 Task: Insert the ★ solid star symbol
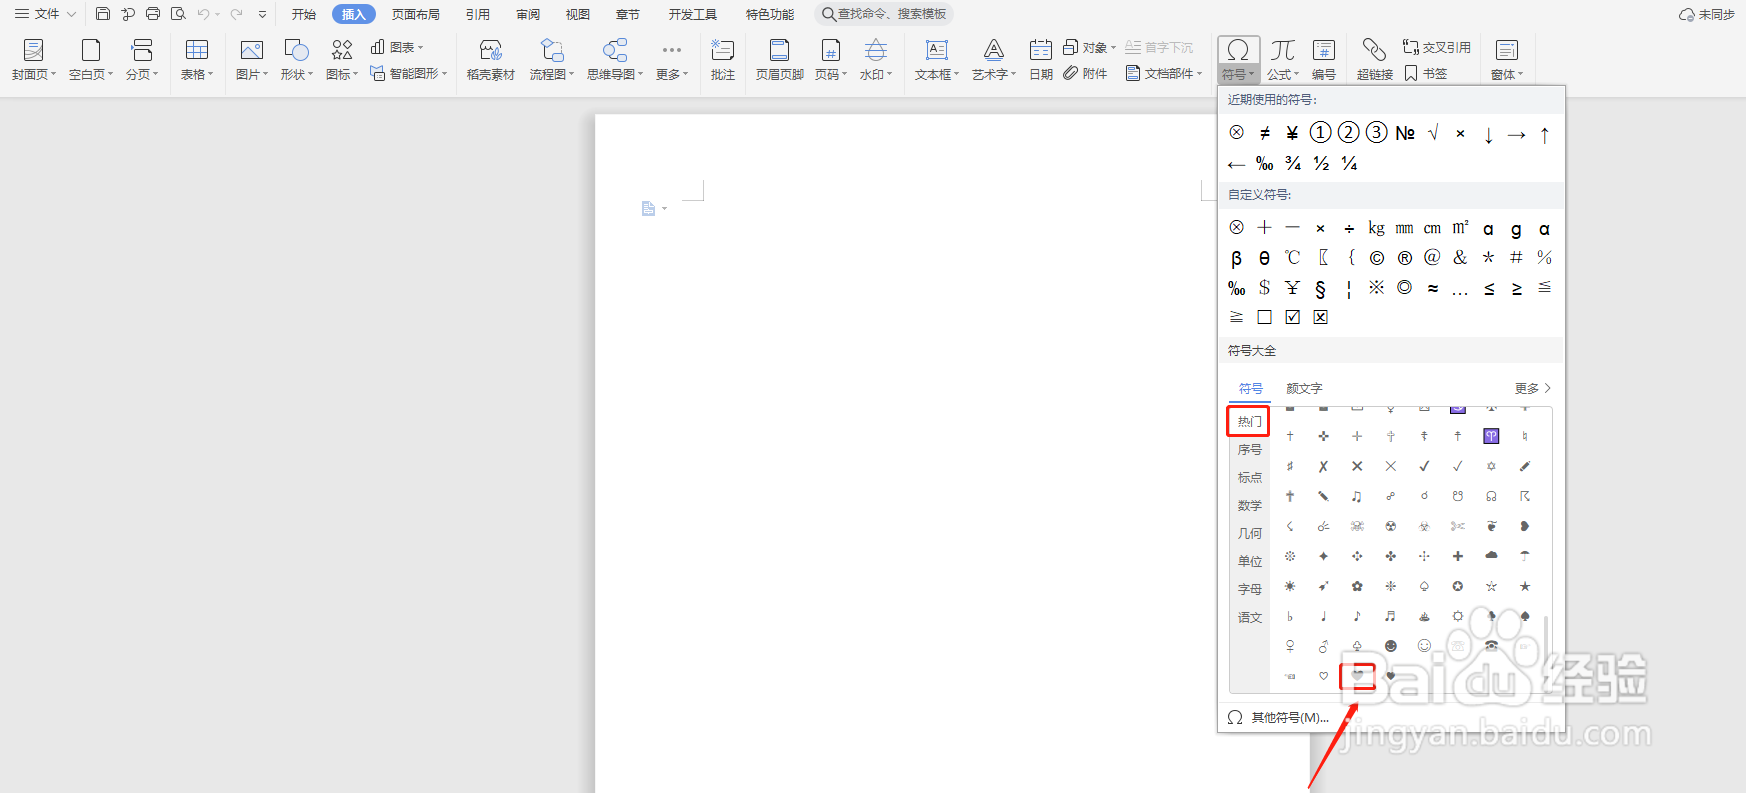[1525, 586]
